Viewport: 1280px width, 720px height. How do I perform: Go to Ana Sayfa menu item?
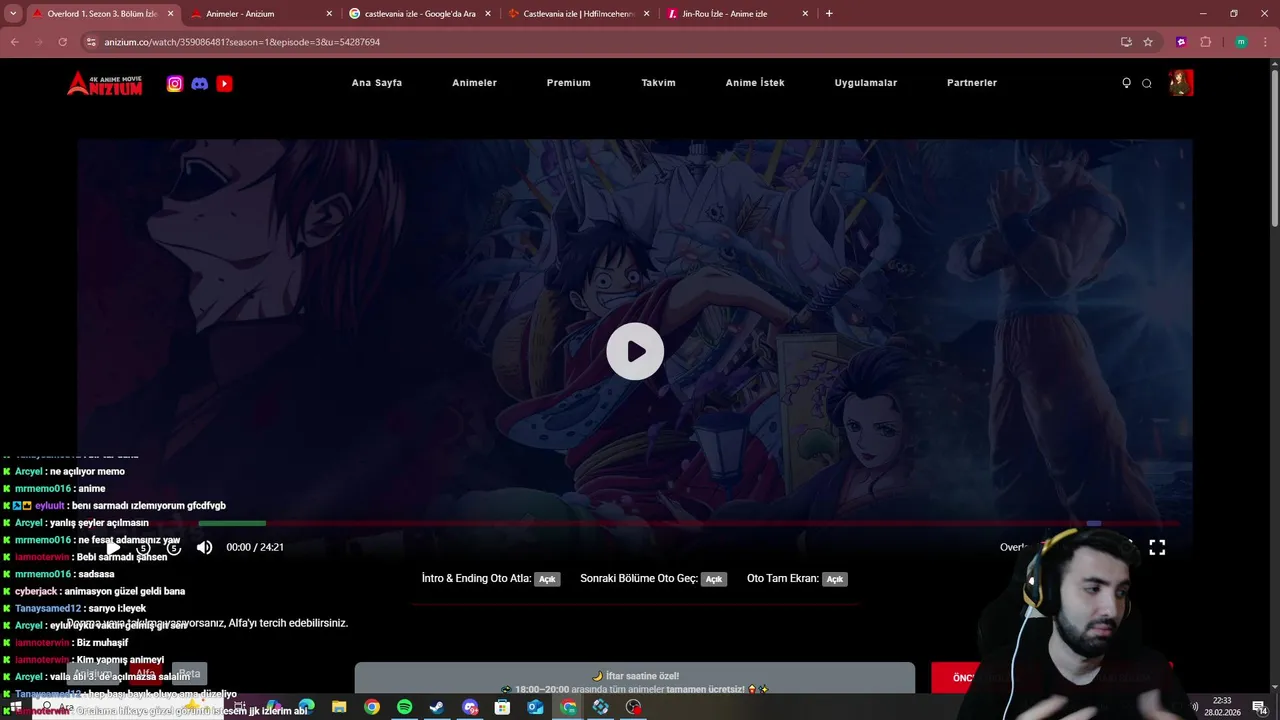[377, 83]
